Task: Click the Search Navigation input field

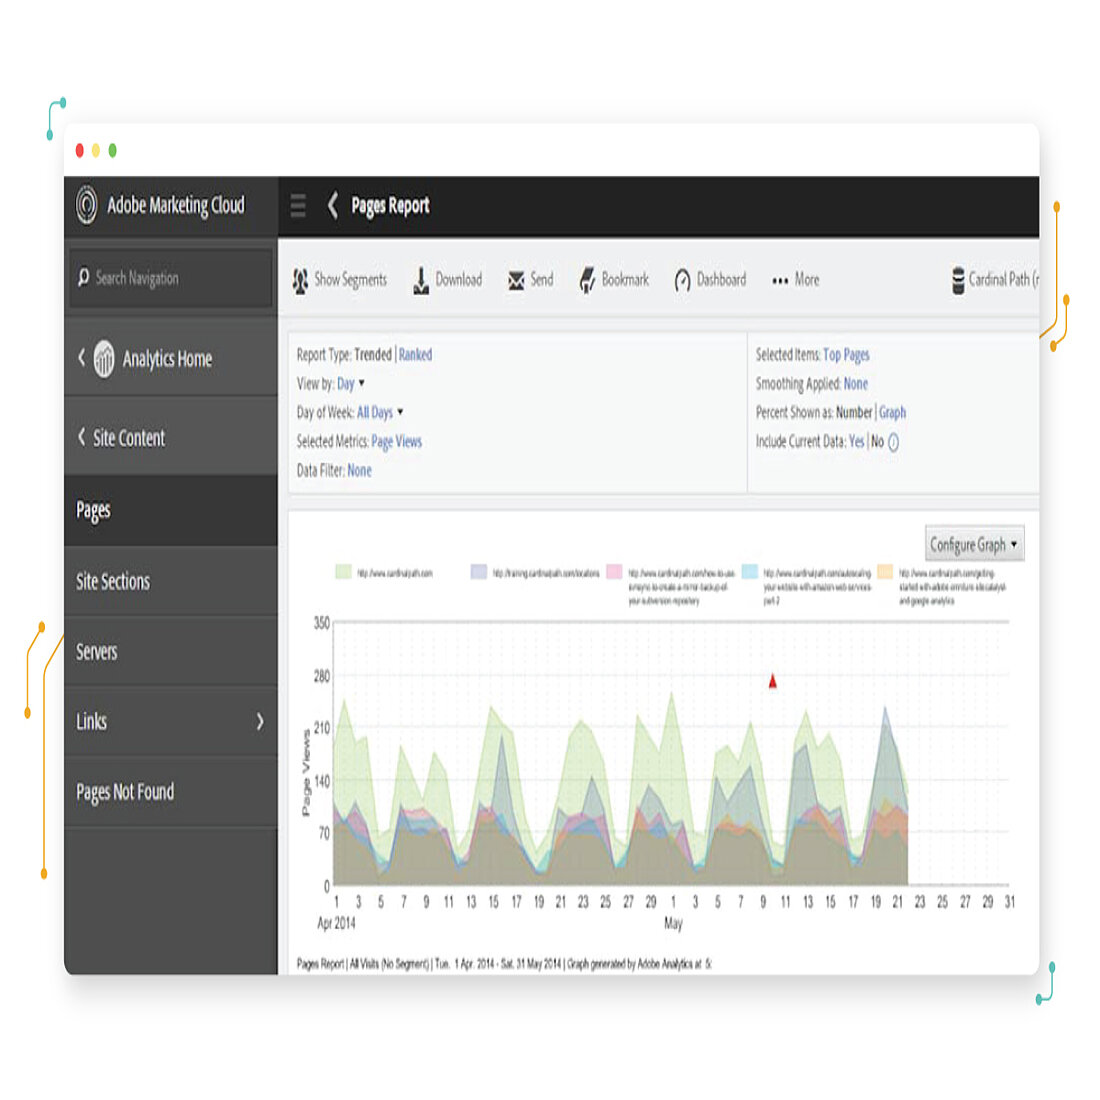Action: coord(170,279)
